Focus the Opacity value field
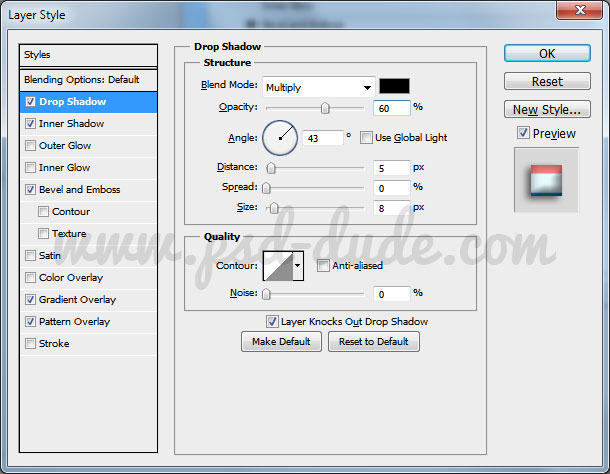This screenshot has height=474, width=610. 392,108
